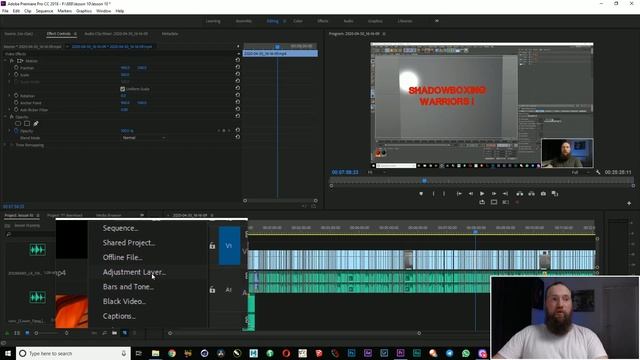Toggle the A1 track lock
The height and width of the screenshot is (360, 640).
pyautogui.click(x=212, y=289)
